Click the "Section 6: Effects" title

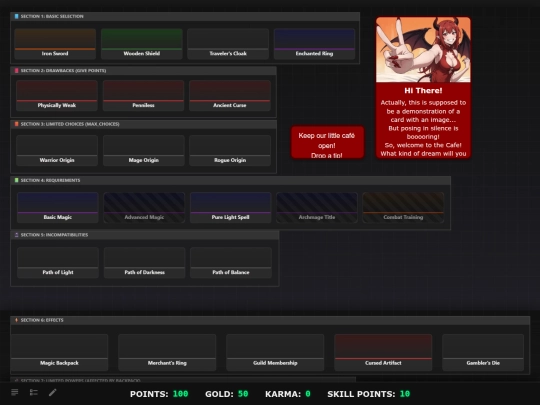coord(42,320)
